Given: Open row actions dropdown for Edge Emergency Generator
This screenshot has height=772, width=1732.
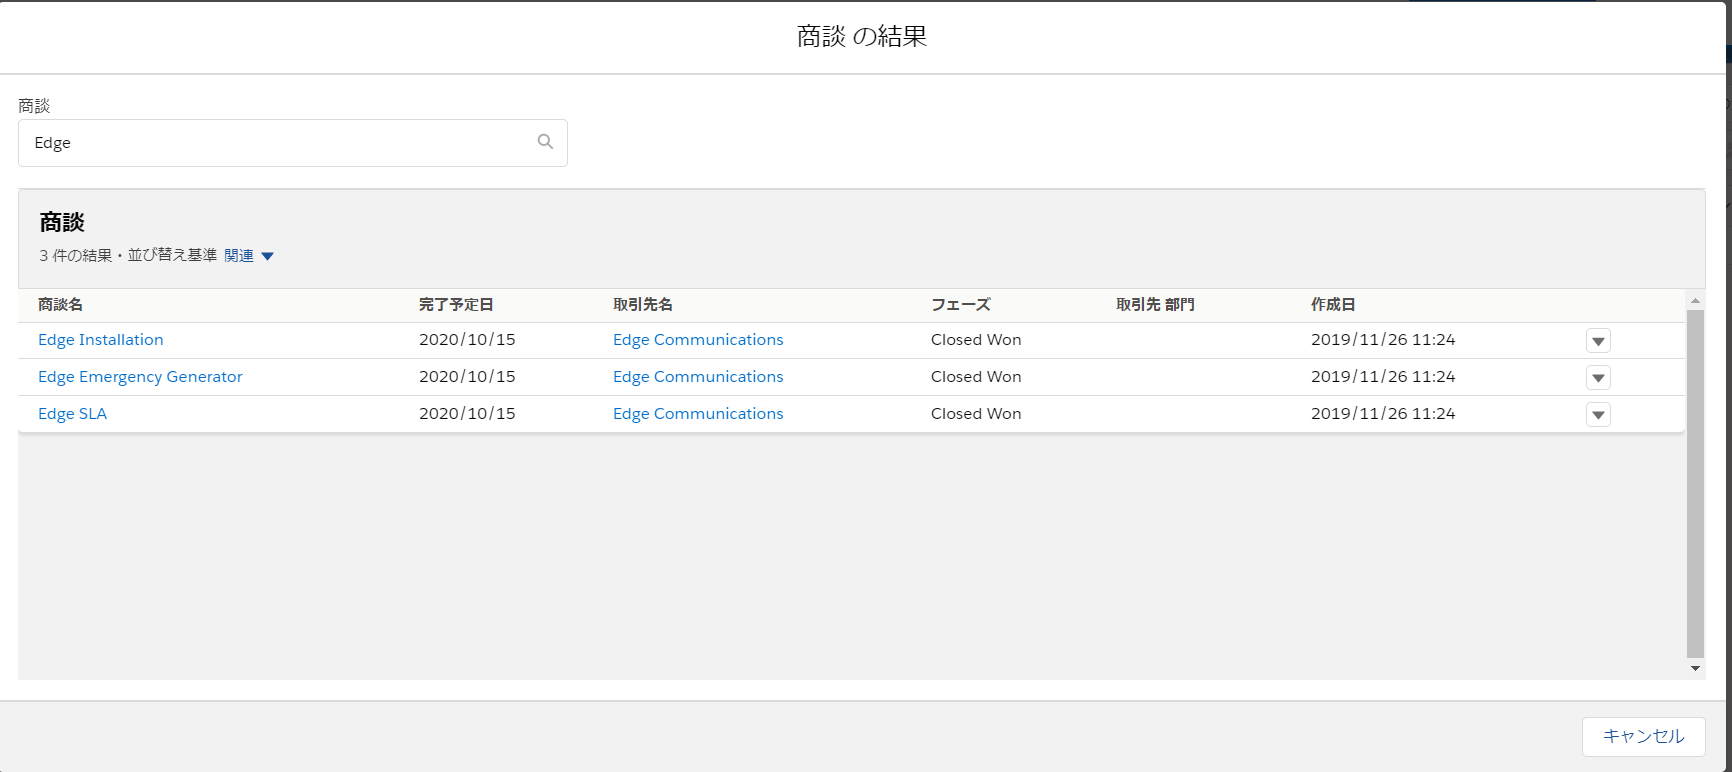Looking at the screenshot, I should coord(1598,378).
